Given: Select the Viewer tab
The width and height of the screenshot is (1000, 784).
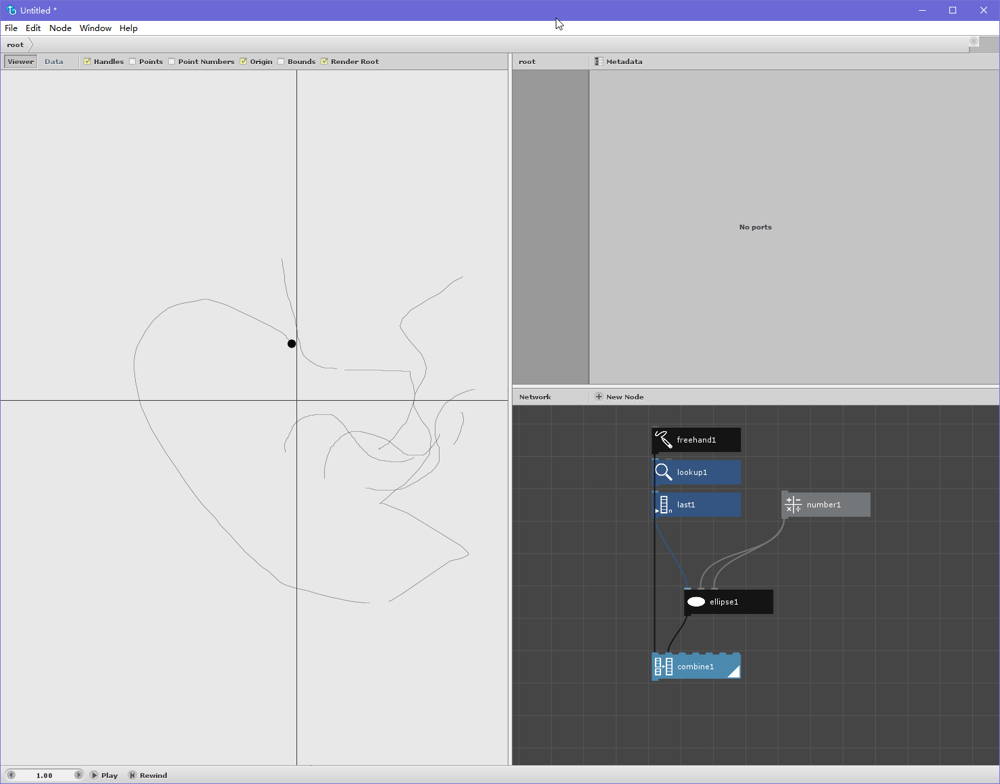Looking at the screenshot, I should [x=20, y=61].
